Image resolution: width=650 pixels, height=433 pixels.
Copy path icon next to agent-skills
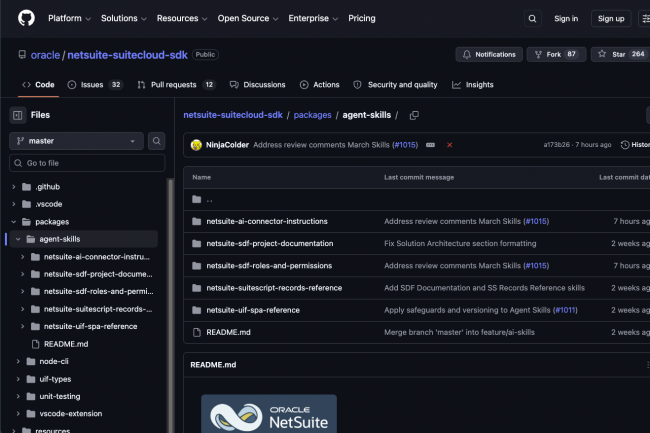coord(413,115)
